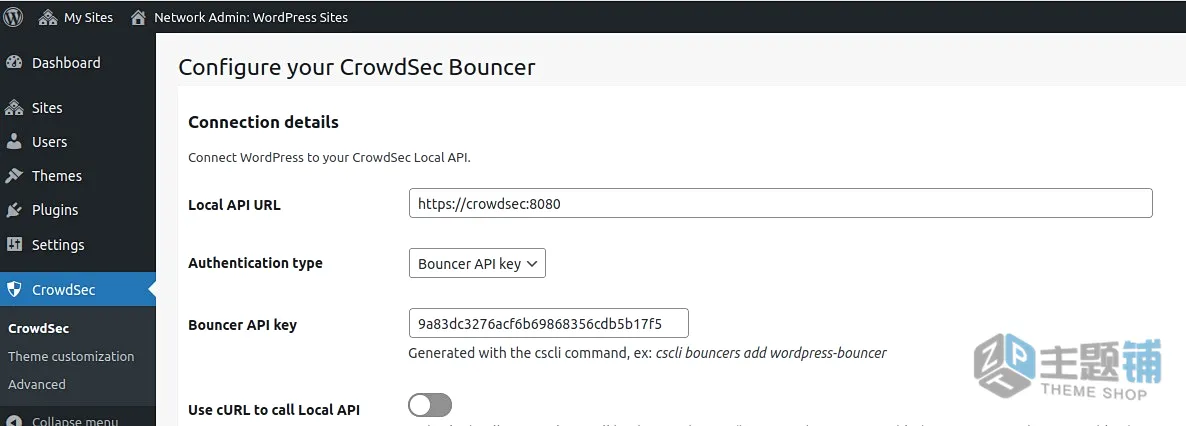Image resolution: width=1186 pixels, height=426 pixels.
Task: Click 'cscli bouncers add wordpress-bouncer' example text
Action: (771, 353)
